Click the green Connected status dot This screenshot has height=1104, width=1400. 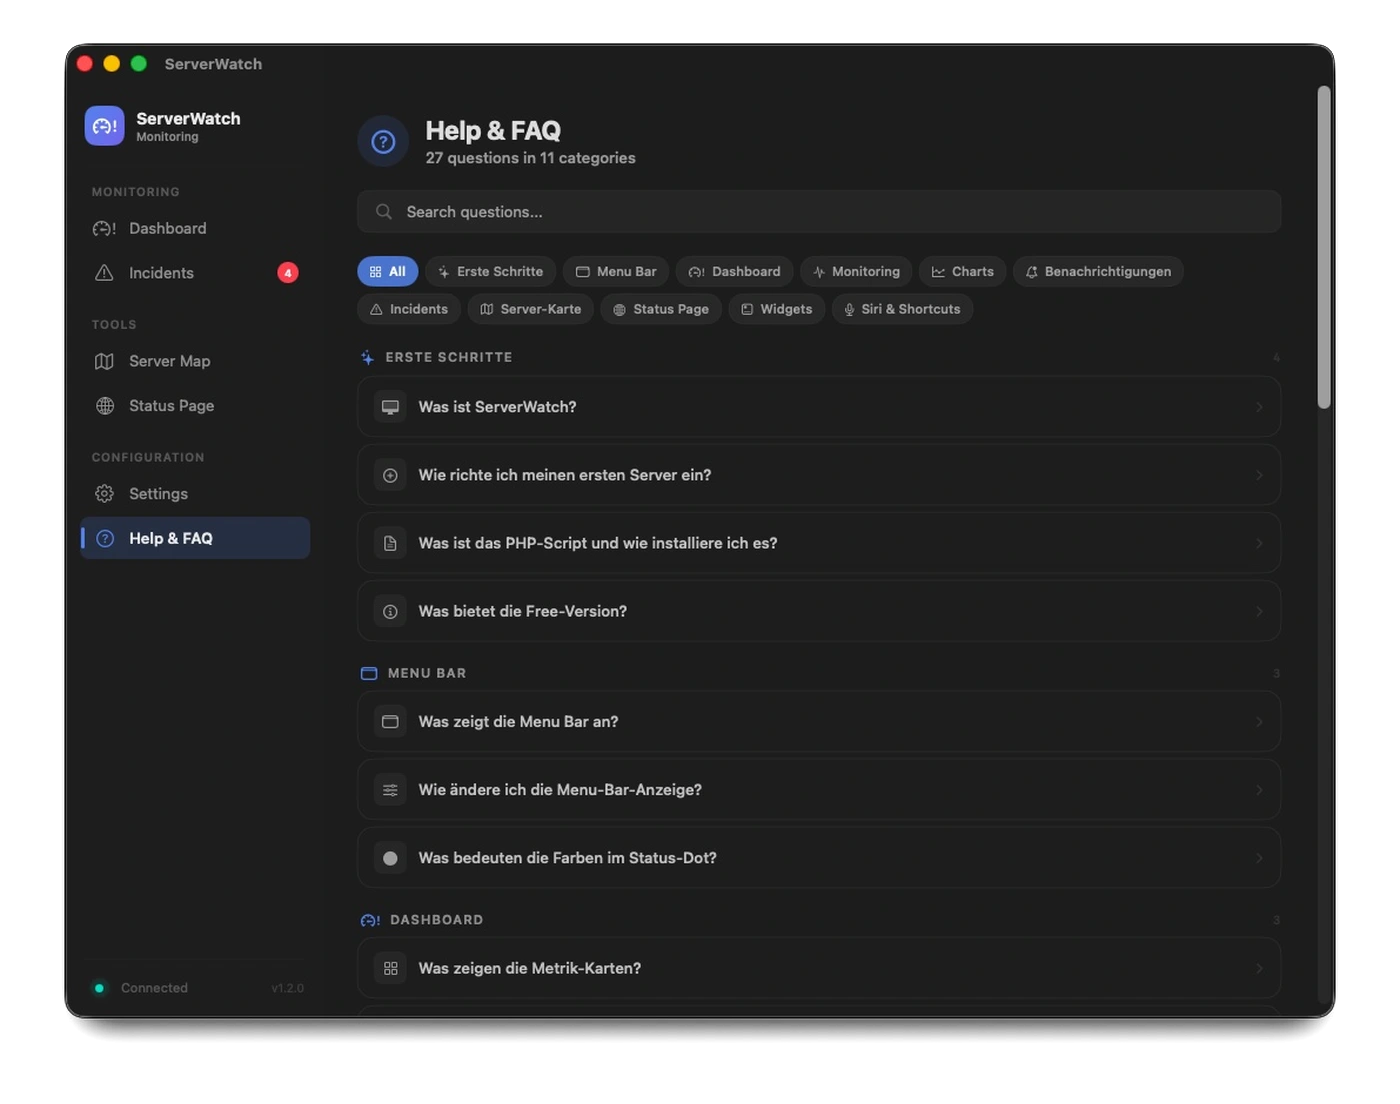pos(99,988)
